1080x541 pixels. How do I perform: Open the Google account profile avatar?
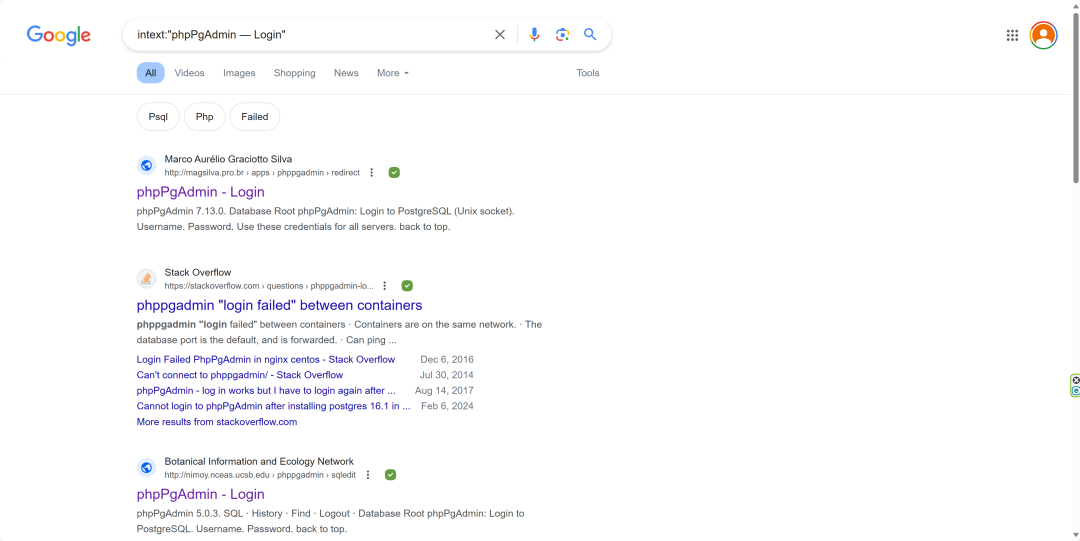pos(1043,35)
